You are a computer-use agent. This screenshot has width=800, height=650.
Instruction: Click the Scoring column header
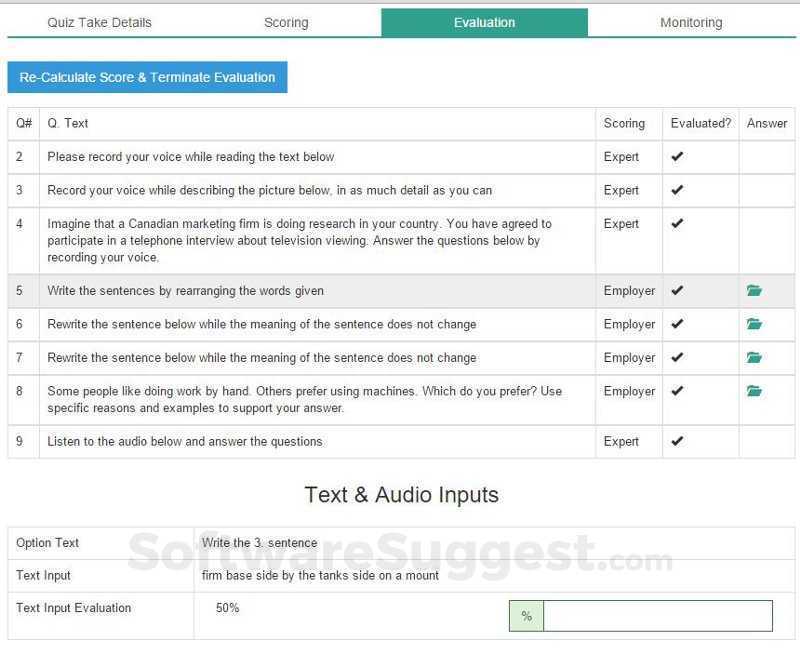(624, 123)
